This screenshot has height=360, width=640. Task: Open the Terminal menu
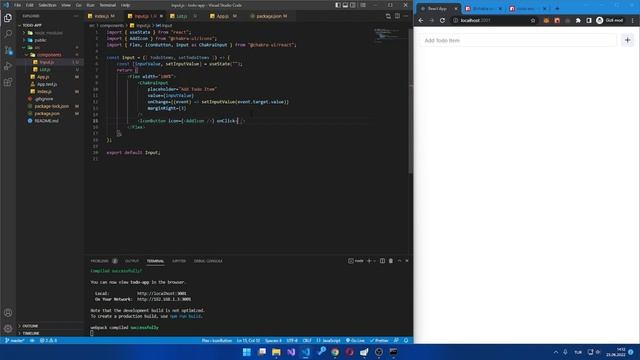(x=108, y=5)
